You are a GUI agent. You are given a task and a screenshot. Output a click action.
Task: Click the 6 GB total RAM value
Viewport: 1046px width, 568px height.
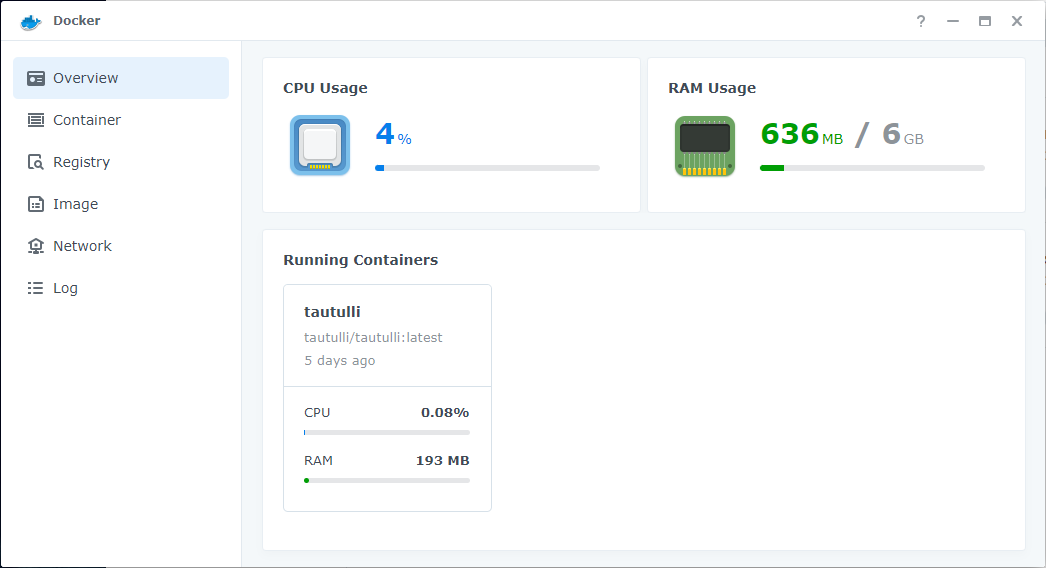[903, 134]
